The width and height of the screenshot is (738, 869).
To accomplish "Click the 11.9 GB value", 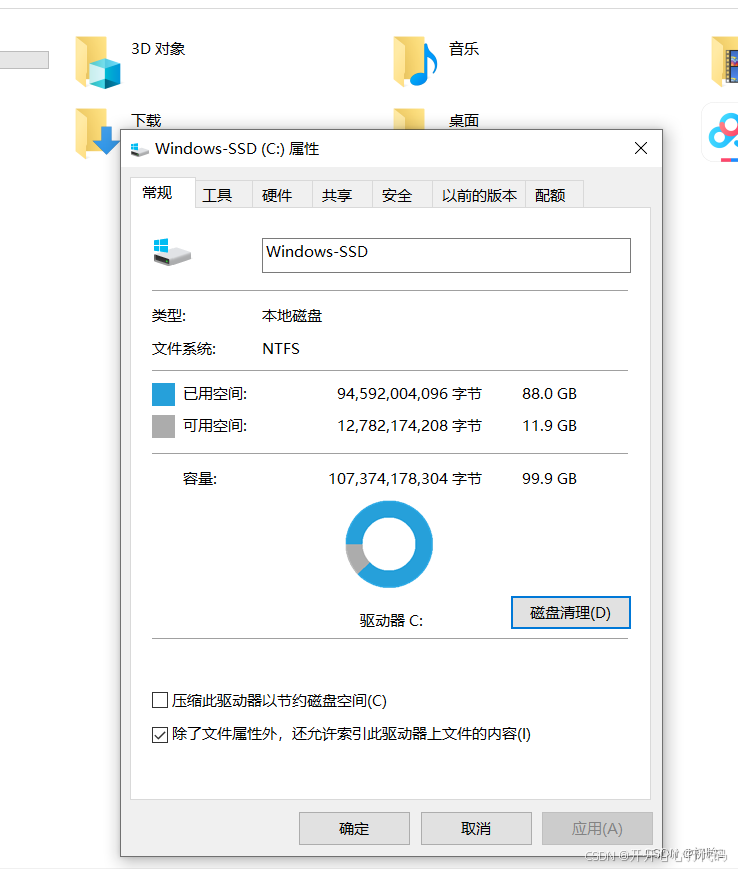I will click(x=550, y=426).
